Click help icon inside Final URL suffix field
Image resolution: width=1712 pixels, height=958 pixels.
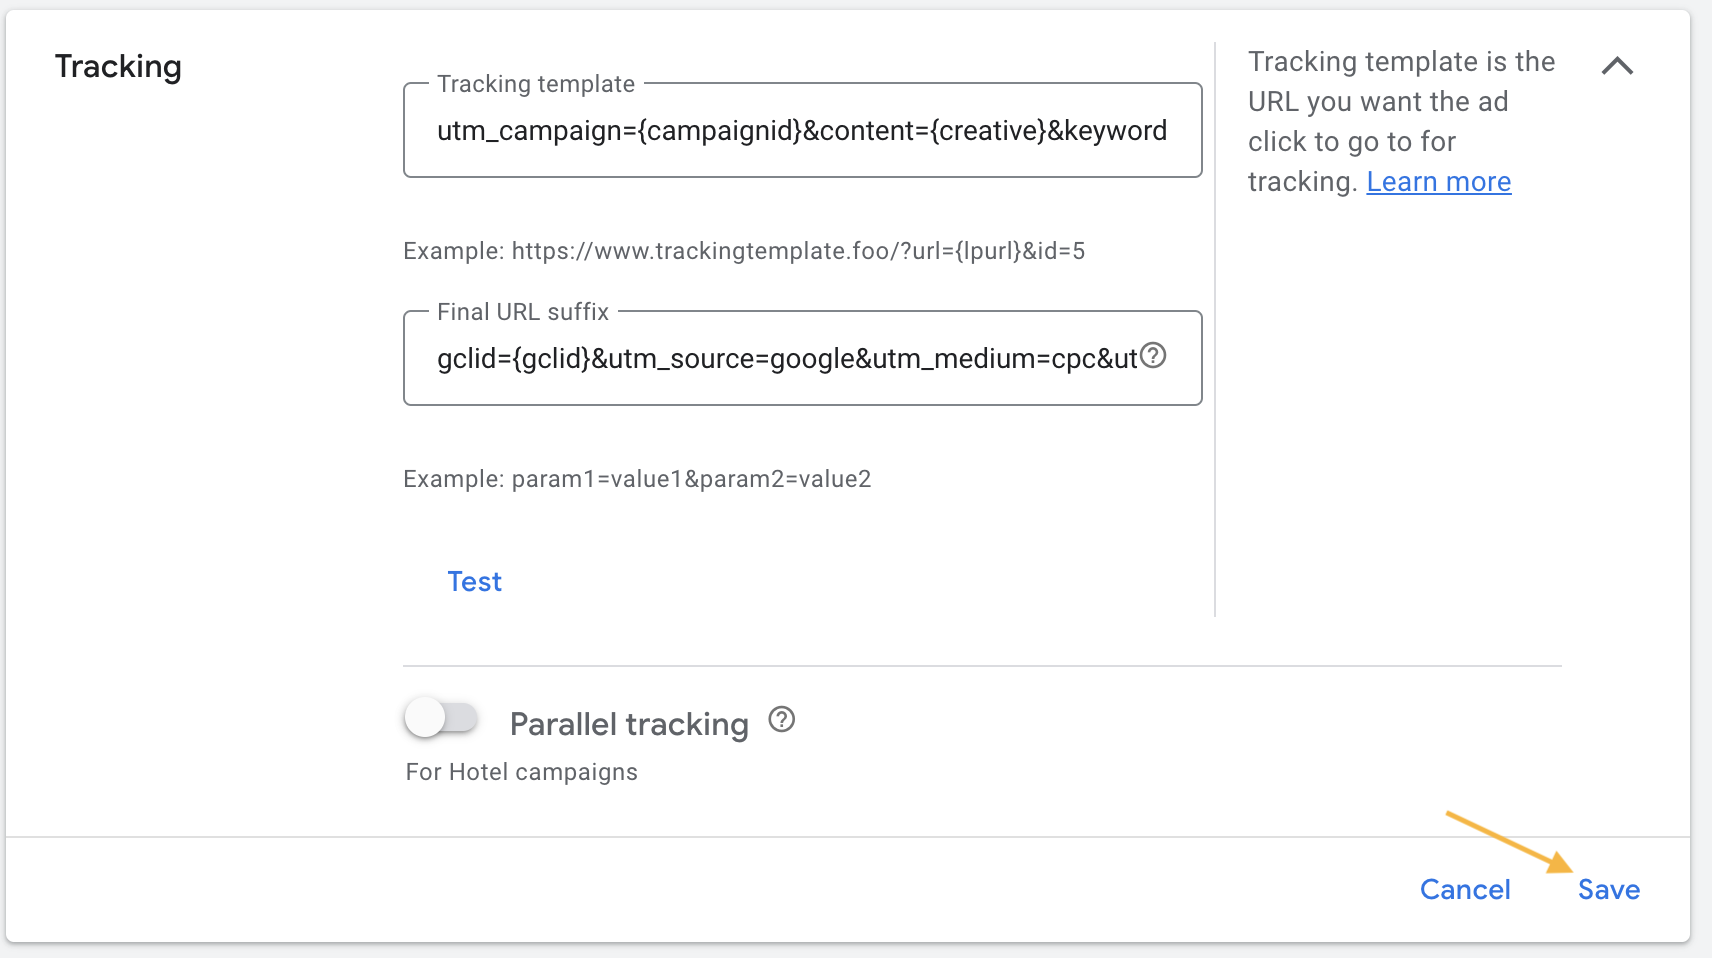coord(1153,356)
